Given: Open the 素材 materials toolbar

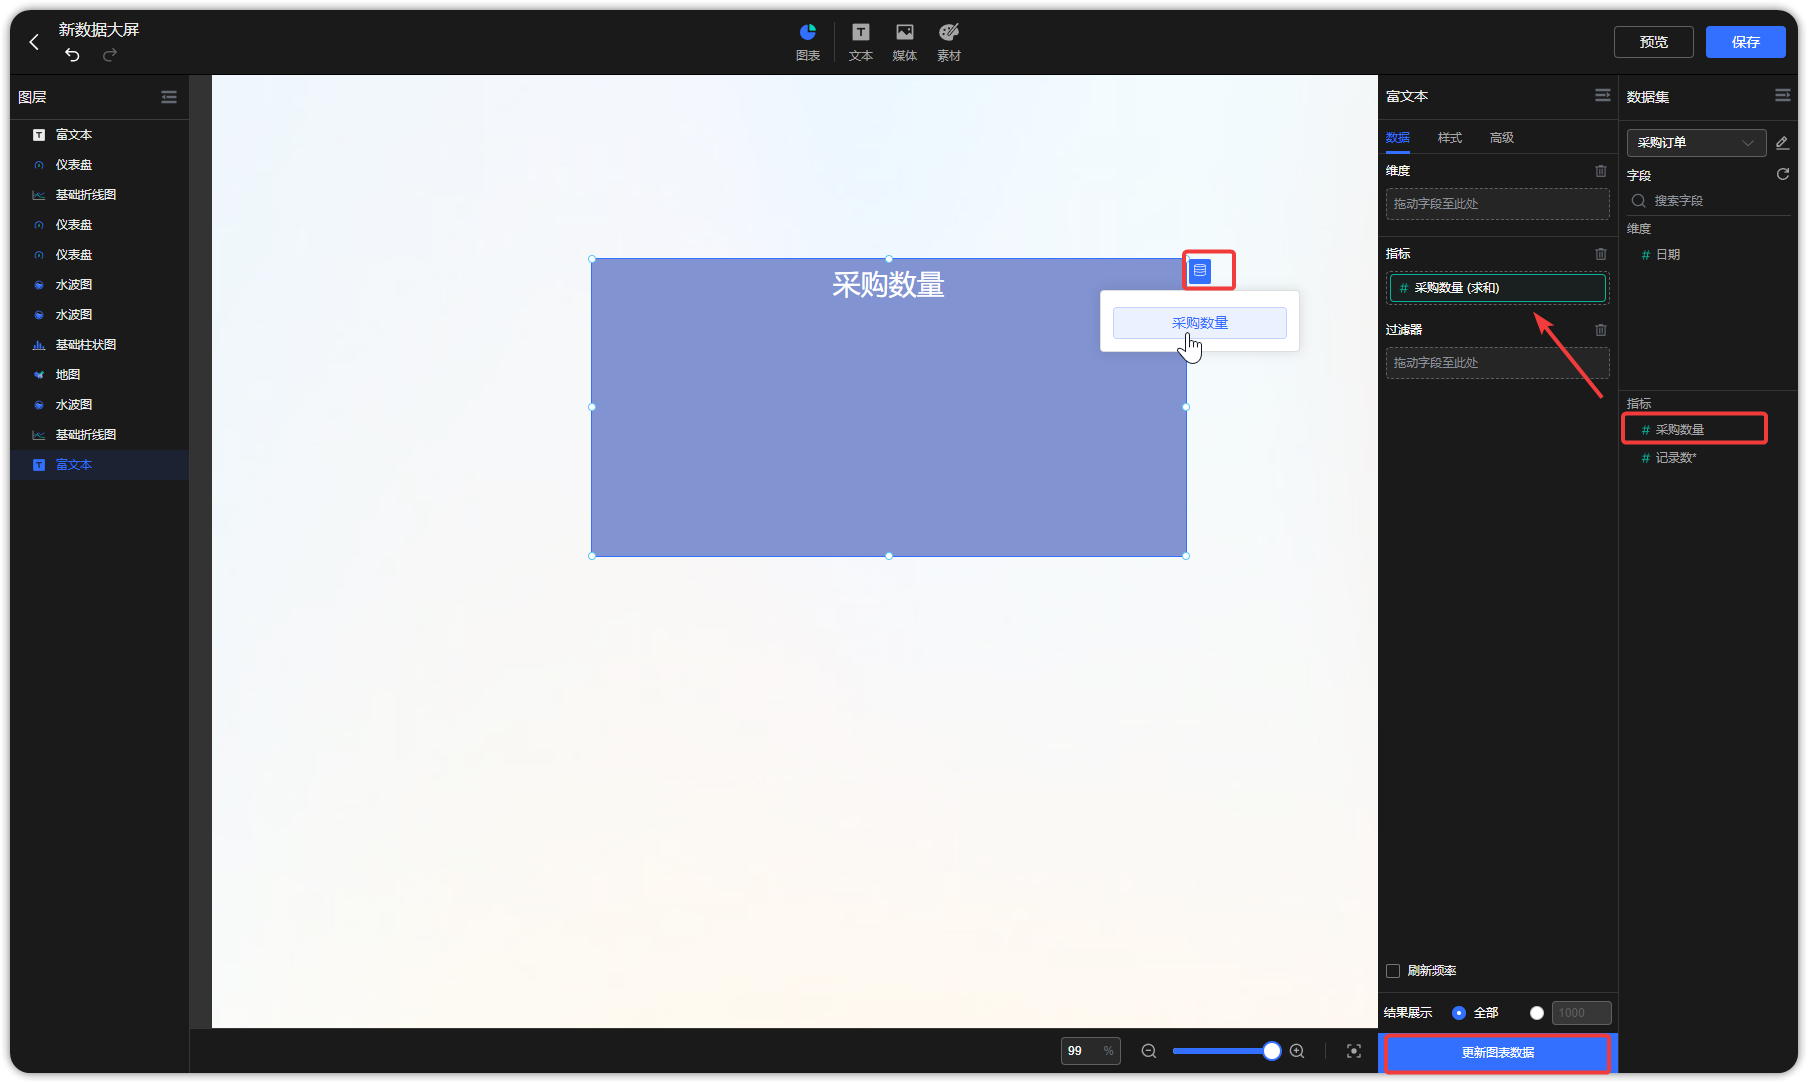Looking at the screenshot, I should [x=949, y=42].
